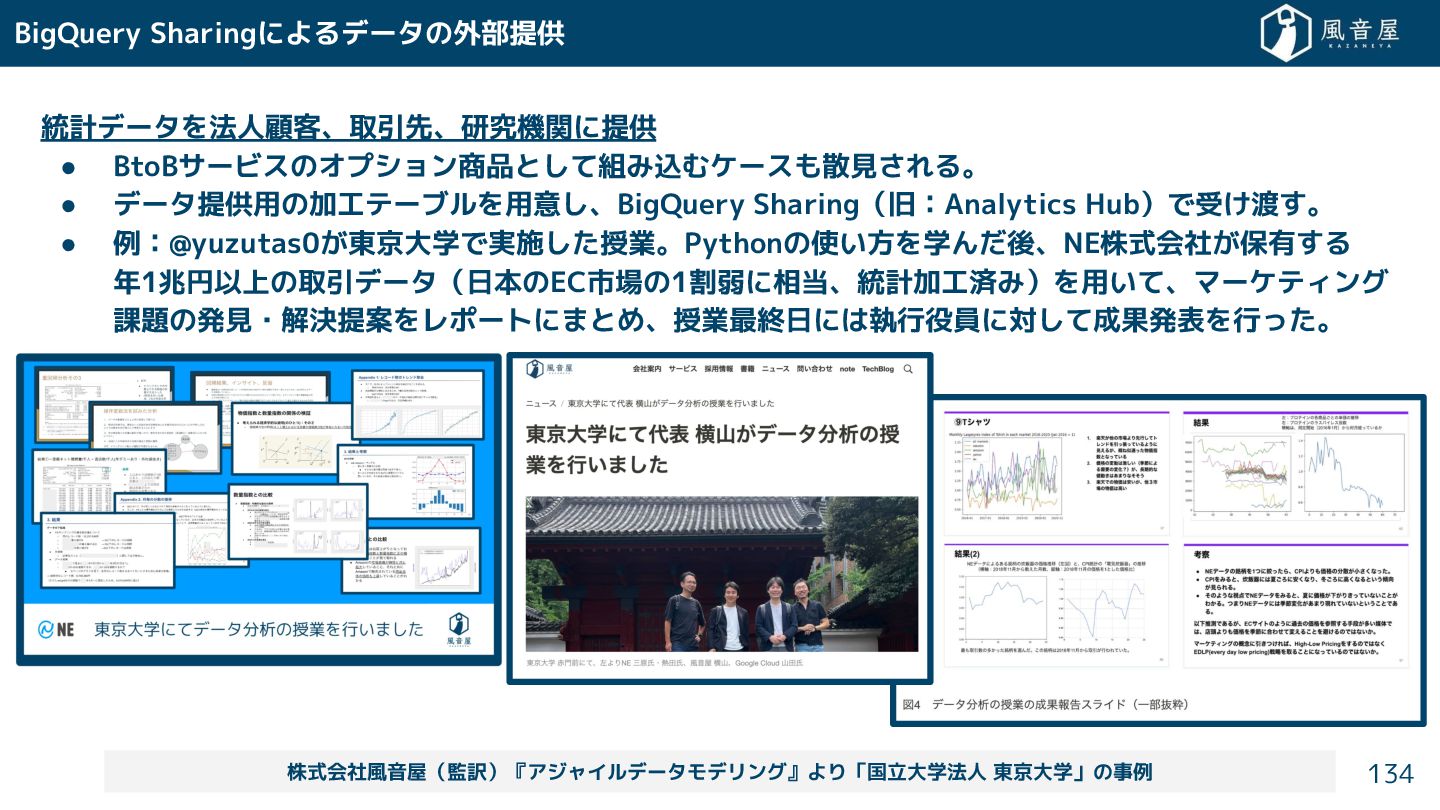Click the ニュース breadcrumb link
The width and height of the screenshot is (1440, 810).
pos(541,404)
